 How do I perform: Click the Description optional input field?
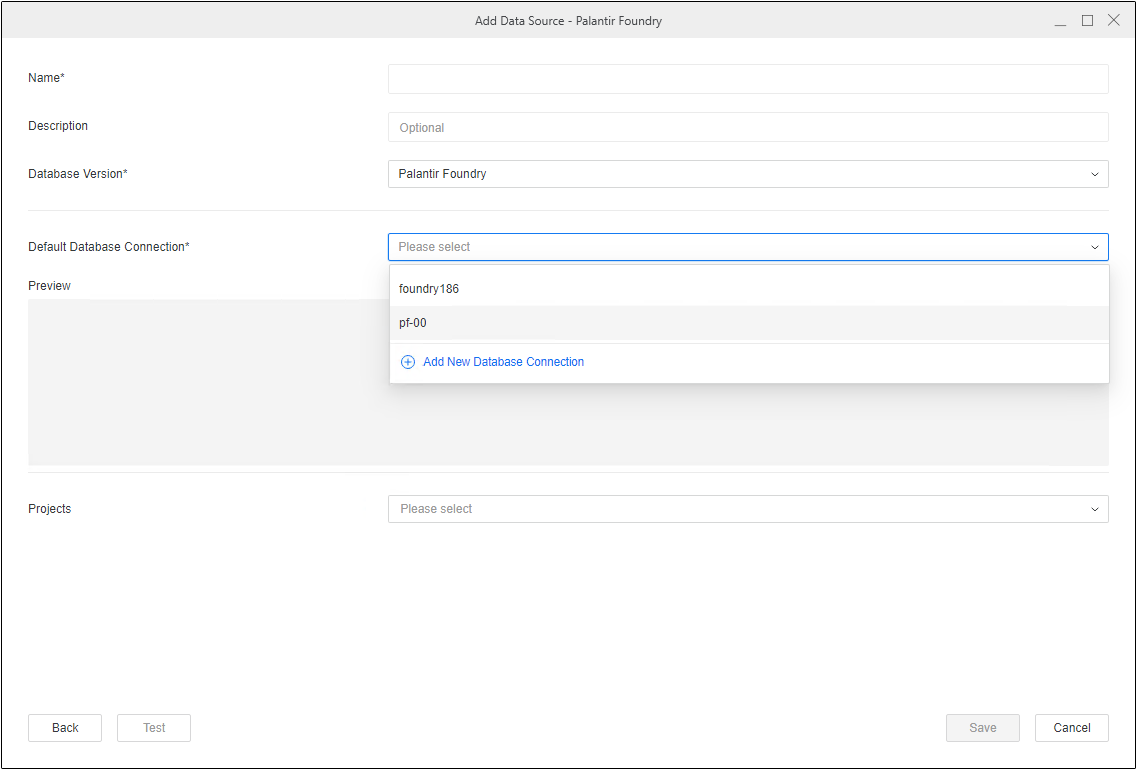tap(748, 127)
